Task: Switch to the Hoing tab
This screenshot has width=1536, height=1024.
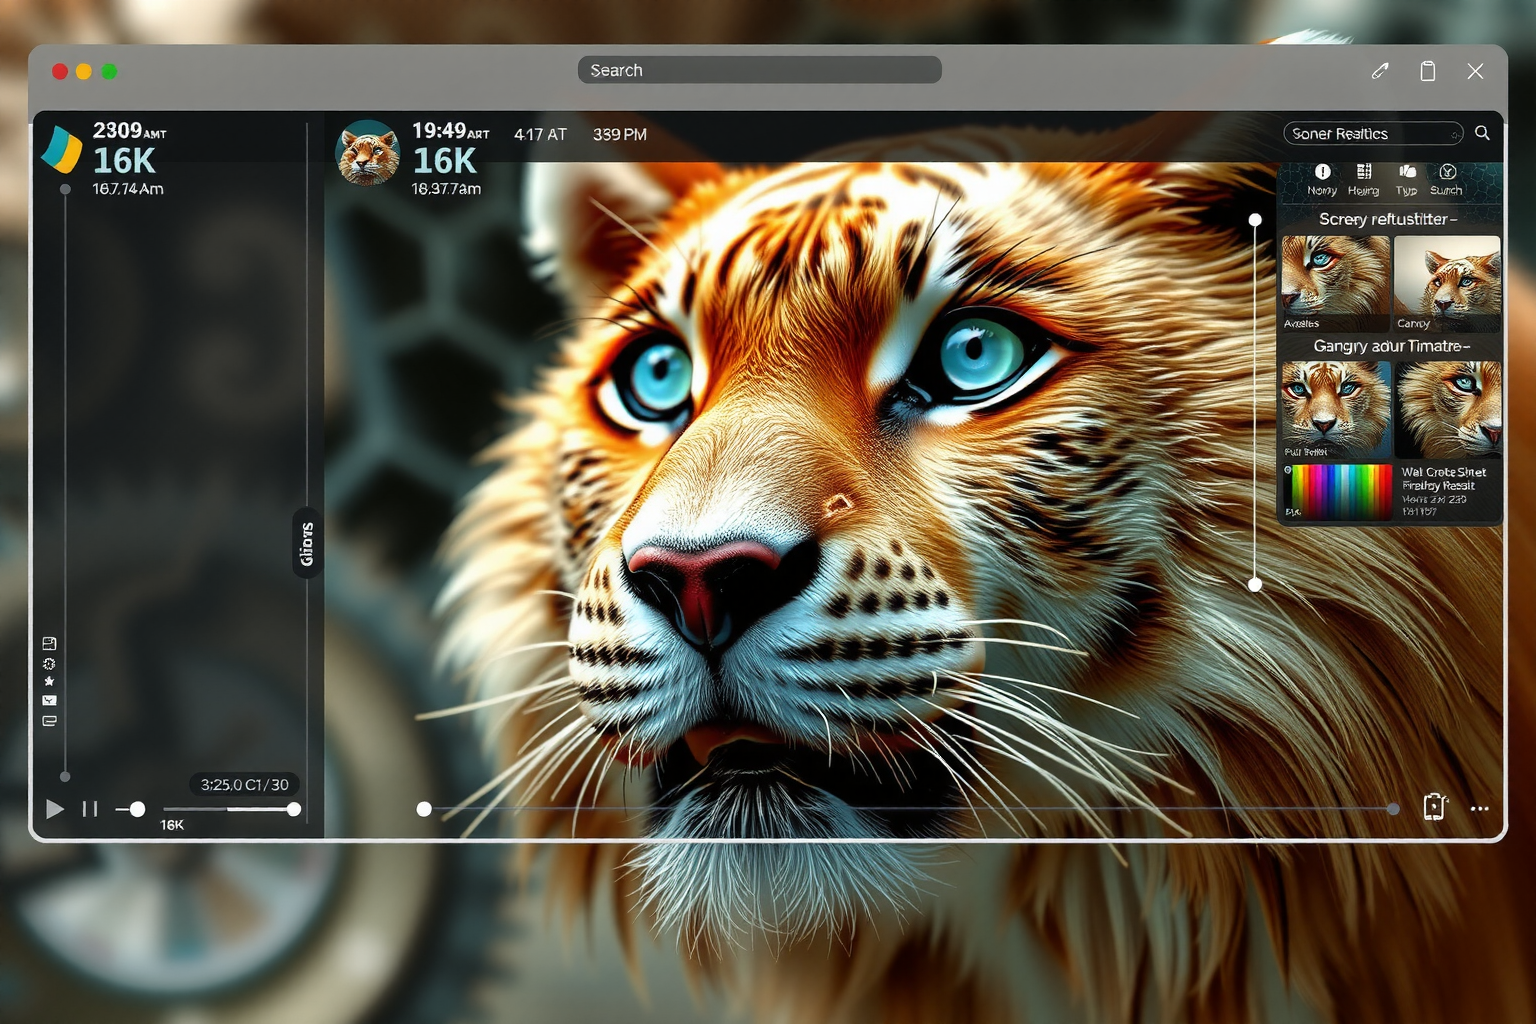Action: pyautogui.click(x=1363, y=179)
